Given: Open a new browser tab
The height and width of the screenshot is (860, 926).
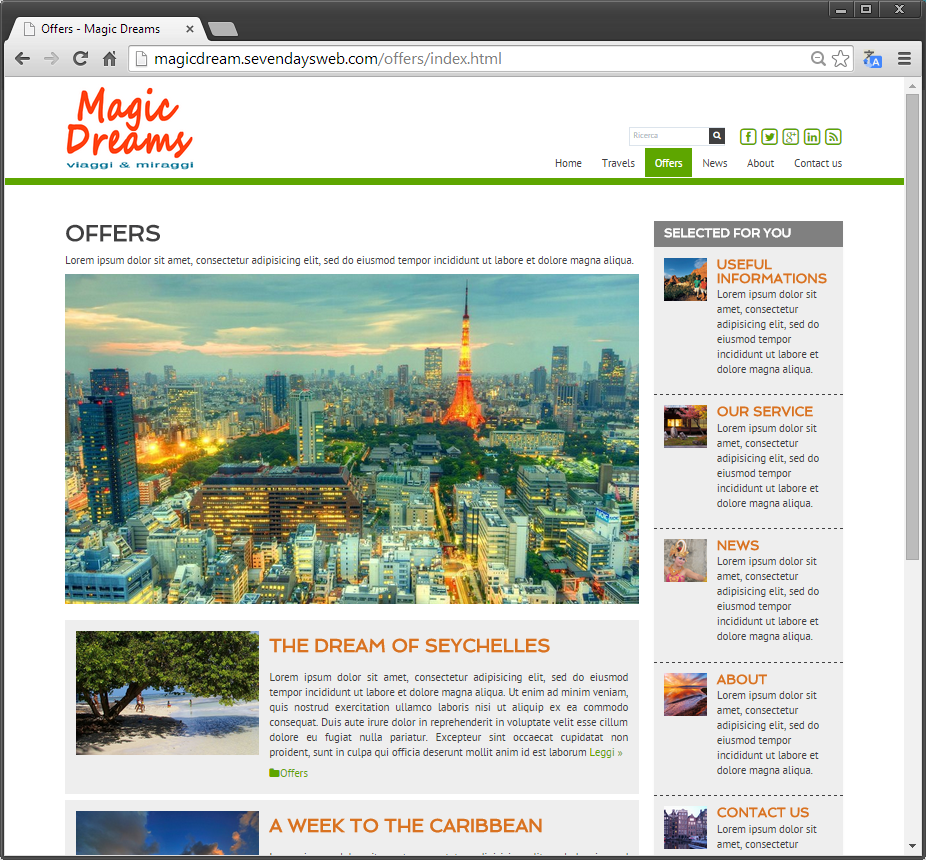Looking at the screenshot, I should tap(223, 29).
